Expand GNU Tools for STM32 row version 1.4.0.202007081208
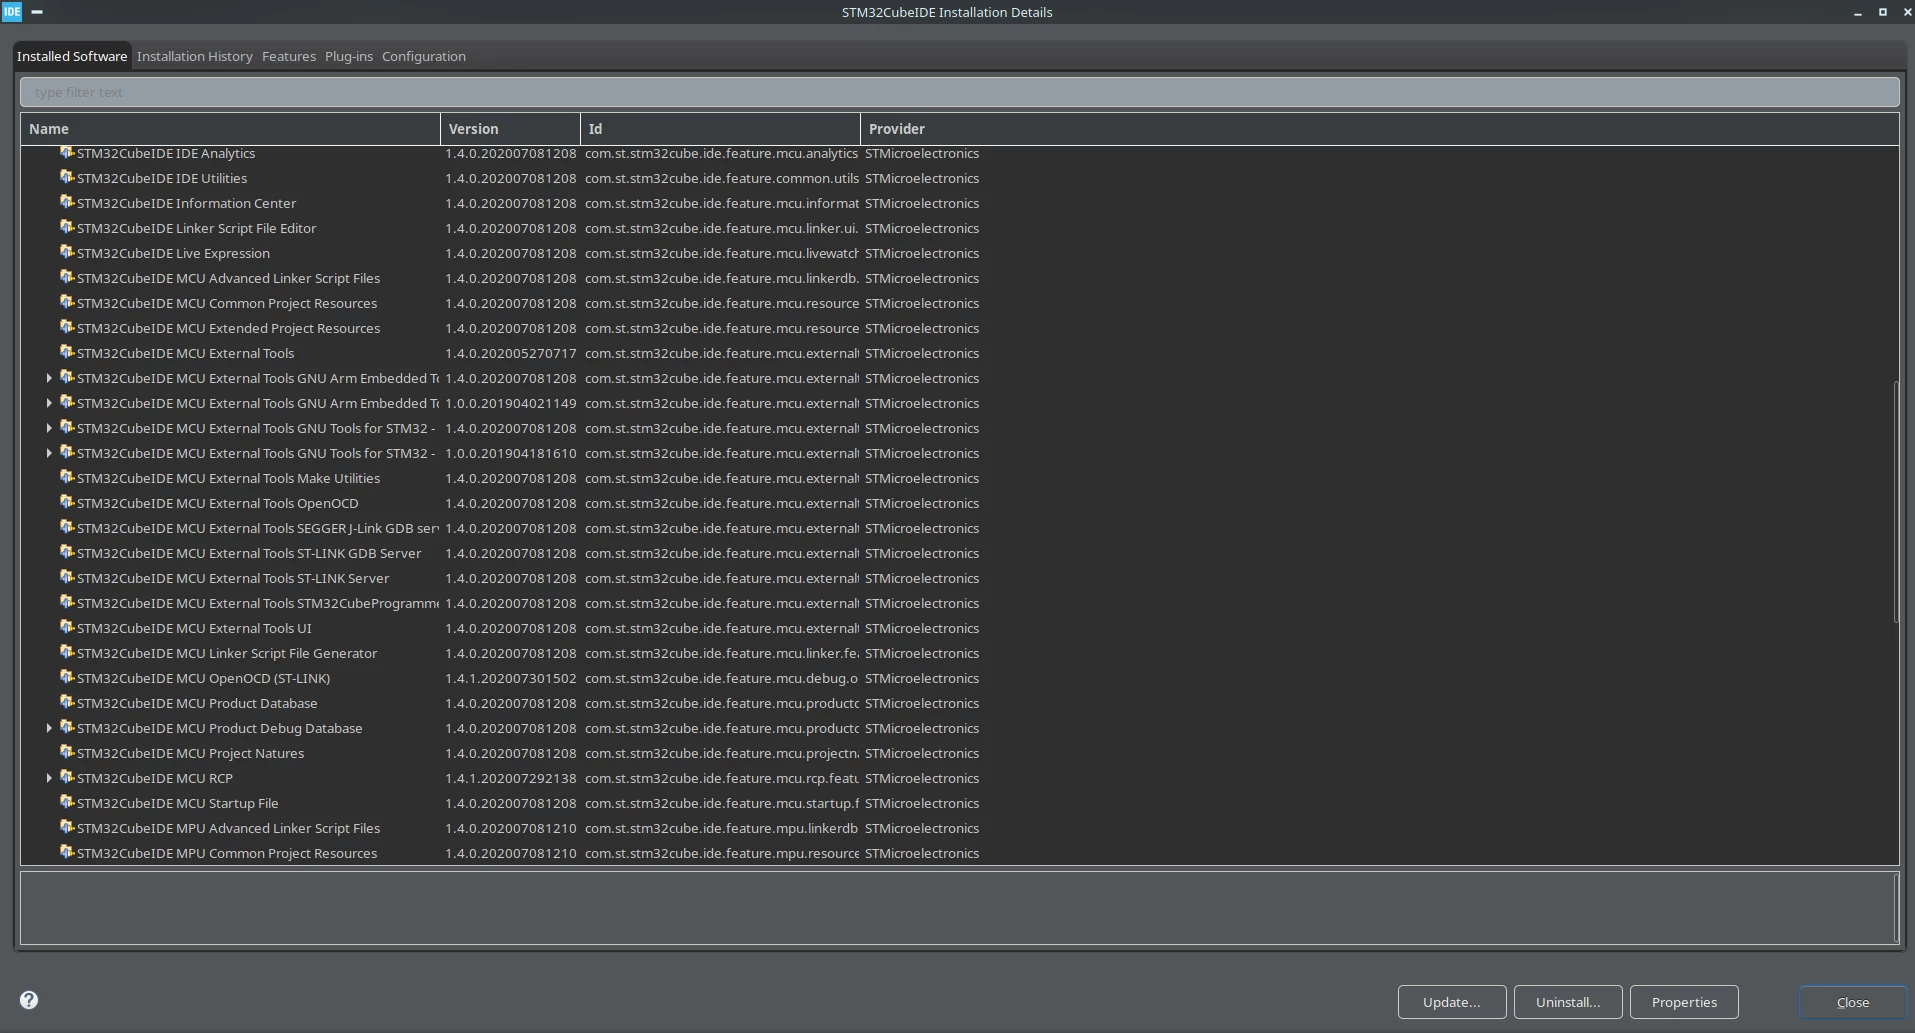Viewport: 1915px width, 1033px height. [49, 428]
